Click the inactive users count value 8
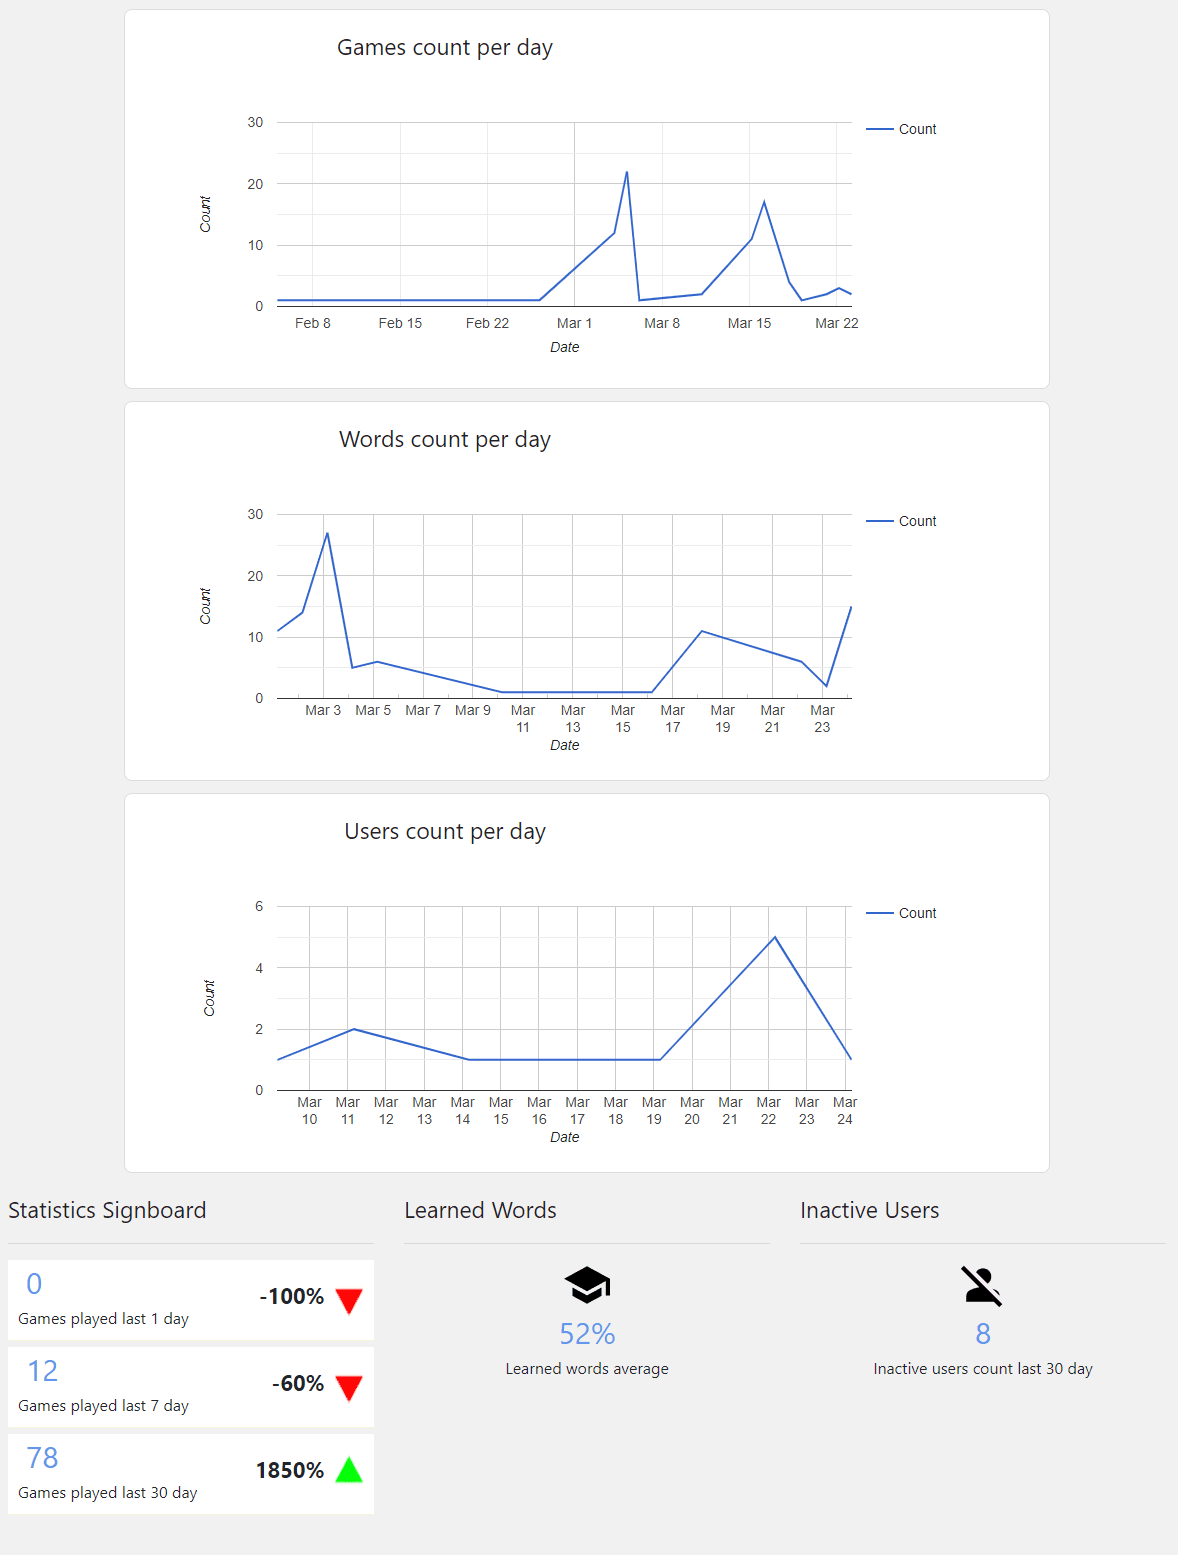 [983, 1334]
